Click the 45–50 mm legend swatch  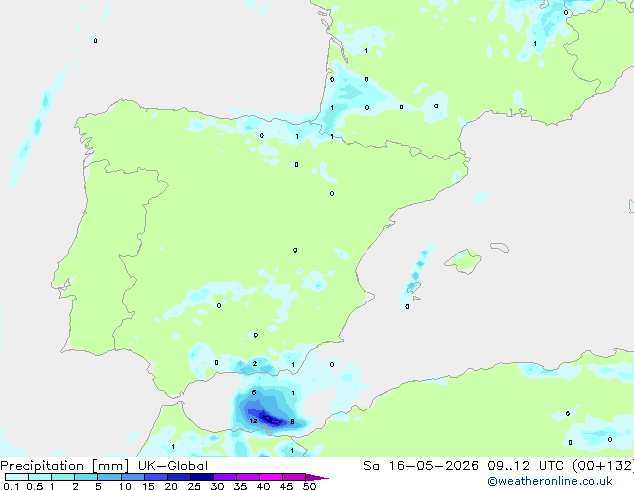[294, 477]
